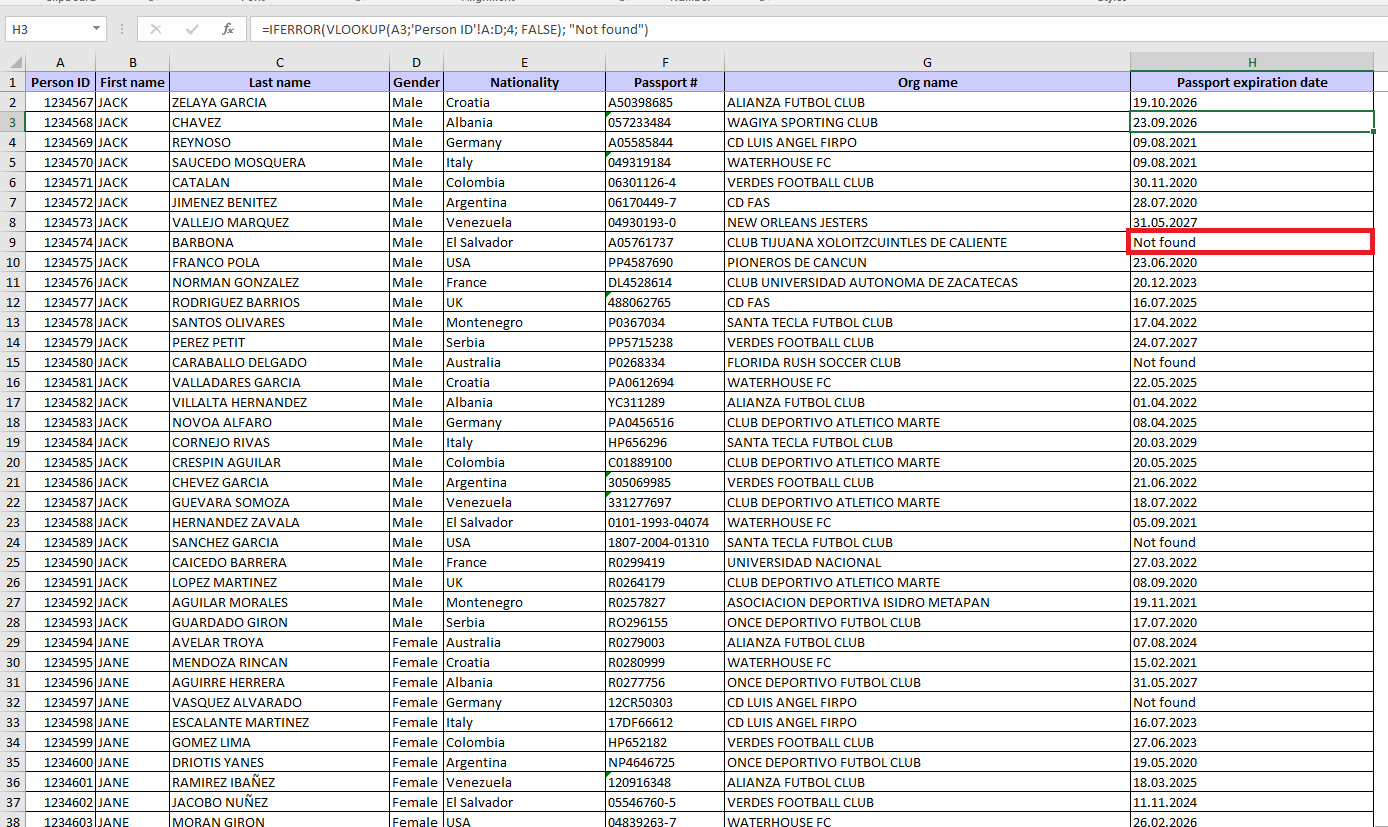
Task: Select the 'Org name' header cell
Action: (x=927, y=82)
